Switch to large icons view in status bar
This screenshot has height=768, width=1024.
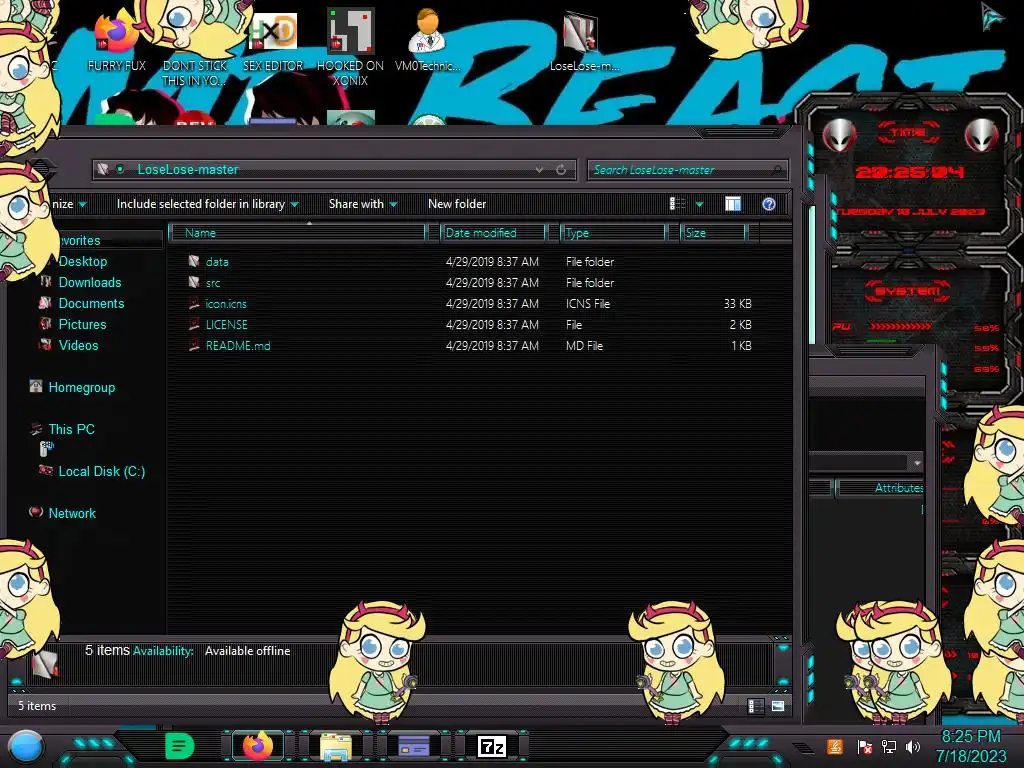coord(778,706)
